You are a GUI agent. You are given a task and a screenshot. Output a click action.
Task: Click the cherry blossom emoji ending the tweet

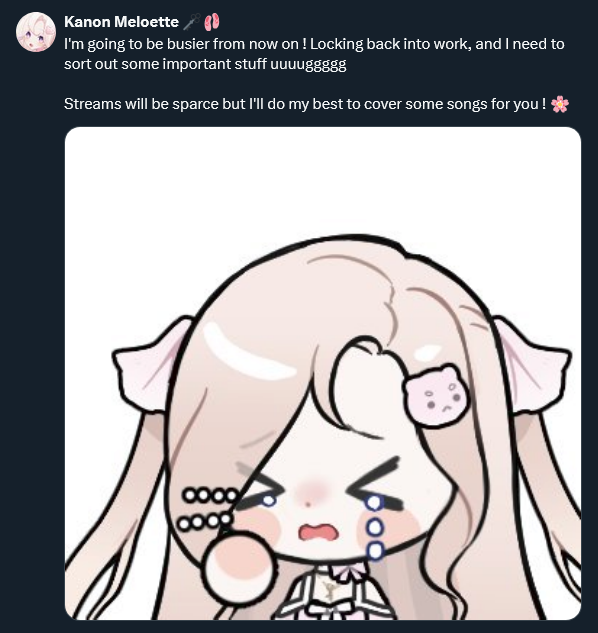(x=560, y=104)
